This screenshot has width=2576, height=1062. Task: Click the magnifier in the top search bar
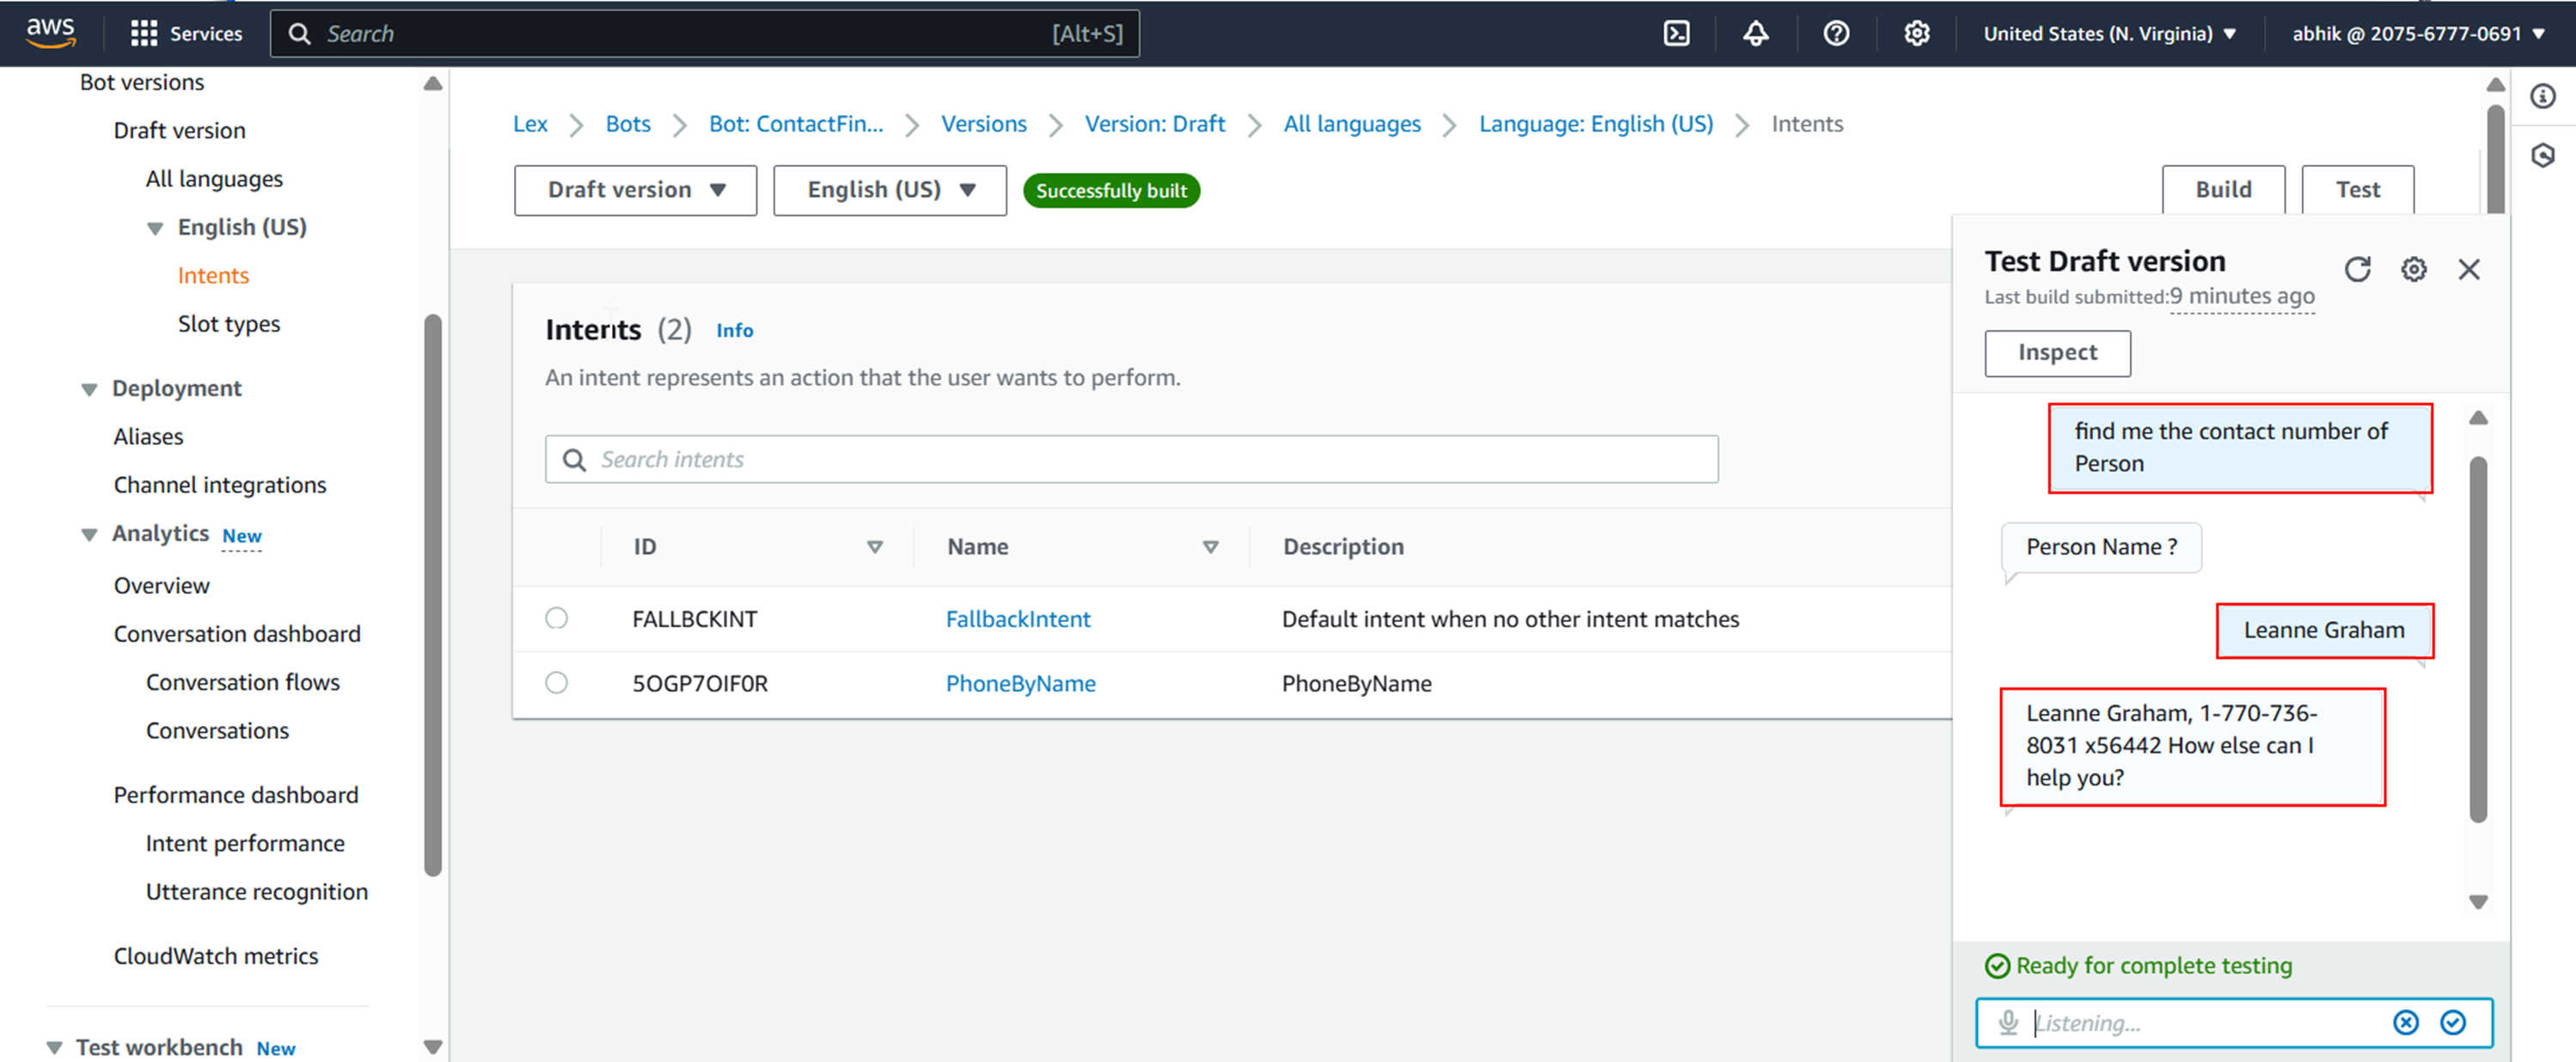[299, 33]
